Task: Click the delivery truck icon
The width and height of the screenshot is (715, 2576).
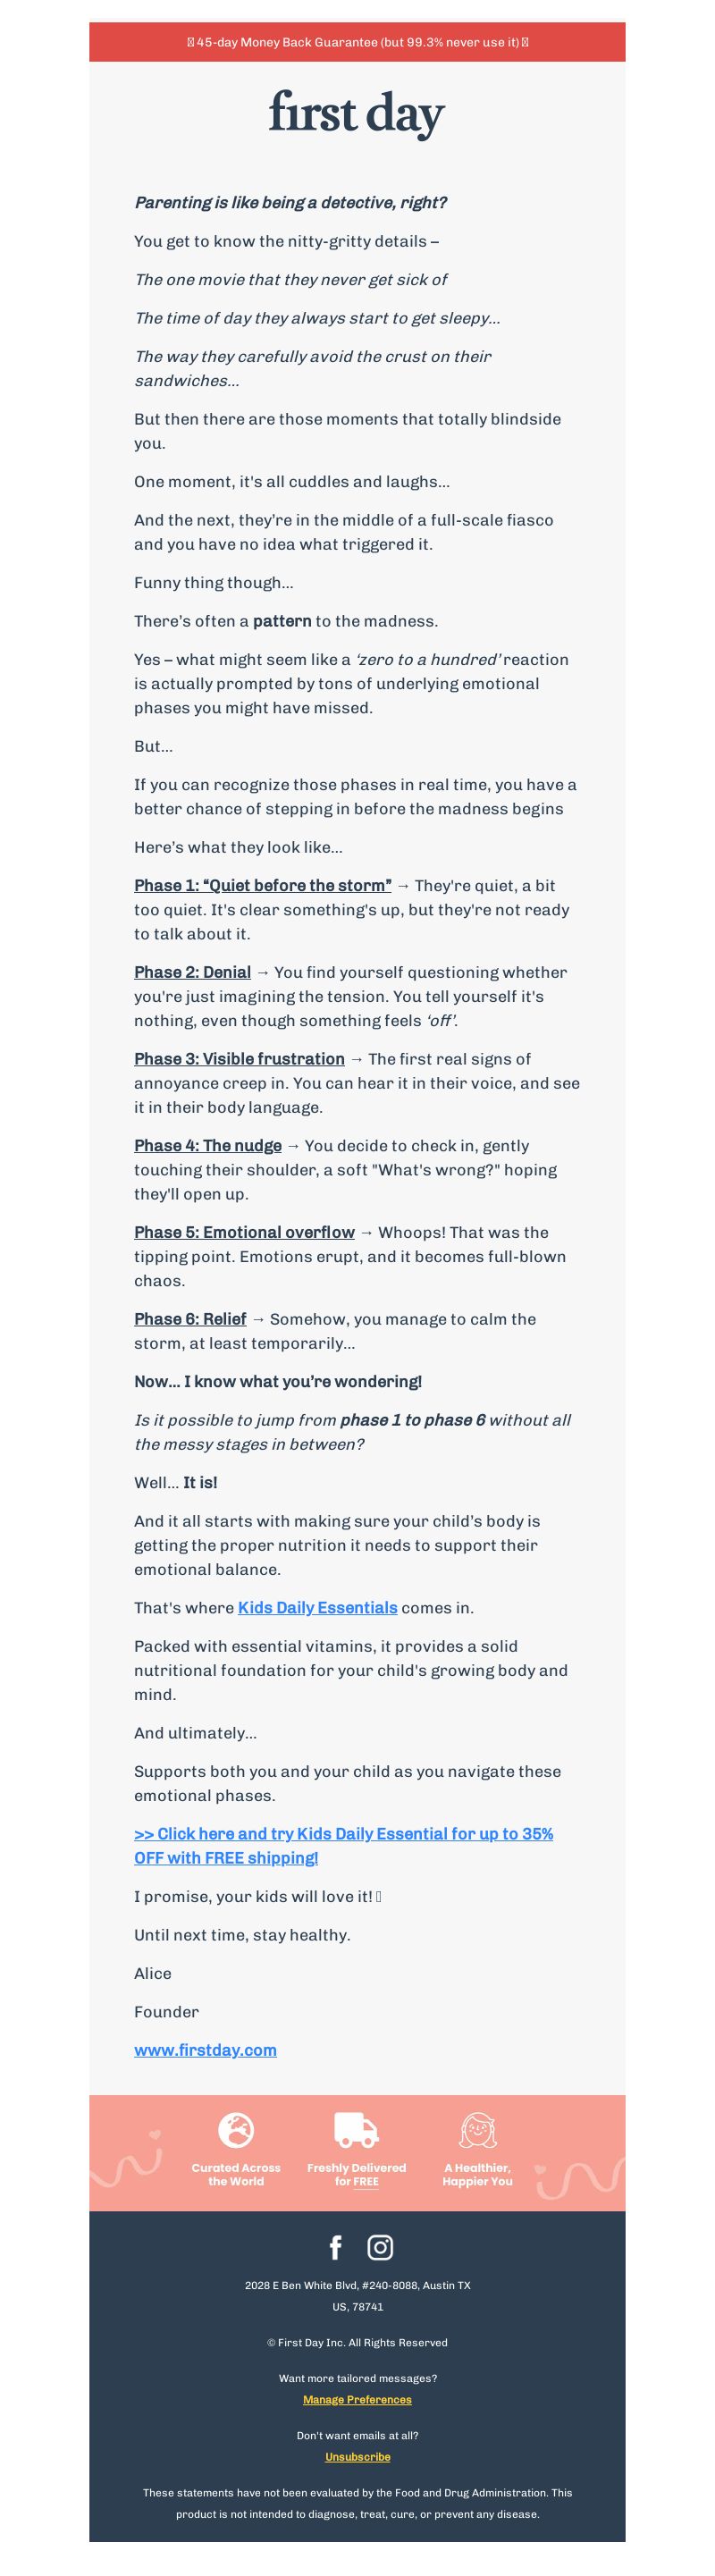Action: pos(356,2130)
